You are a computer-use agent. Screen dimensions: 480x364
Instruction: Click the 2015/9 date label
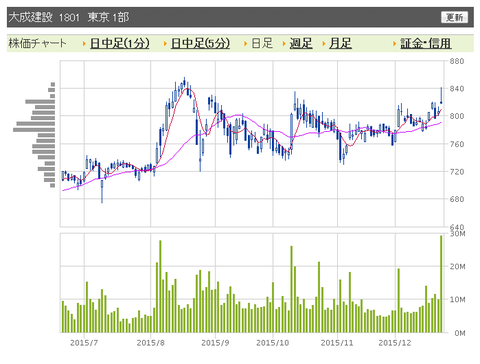215,343
